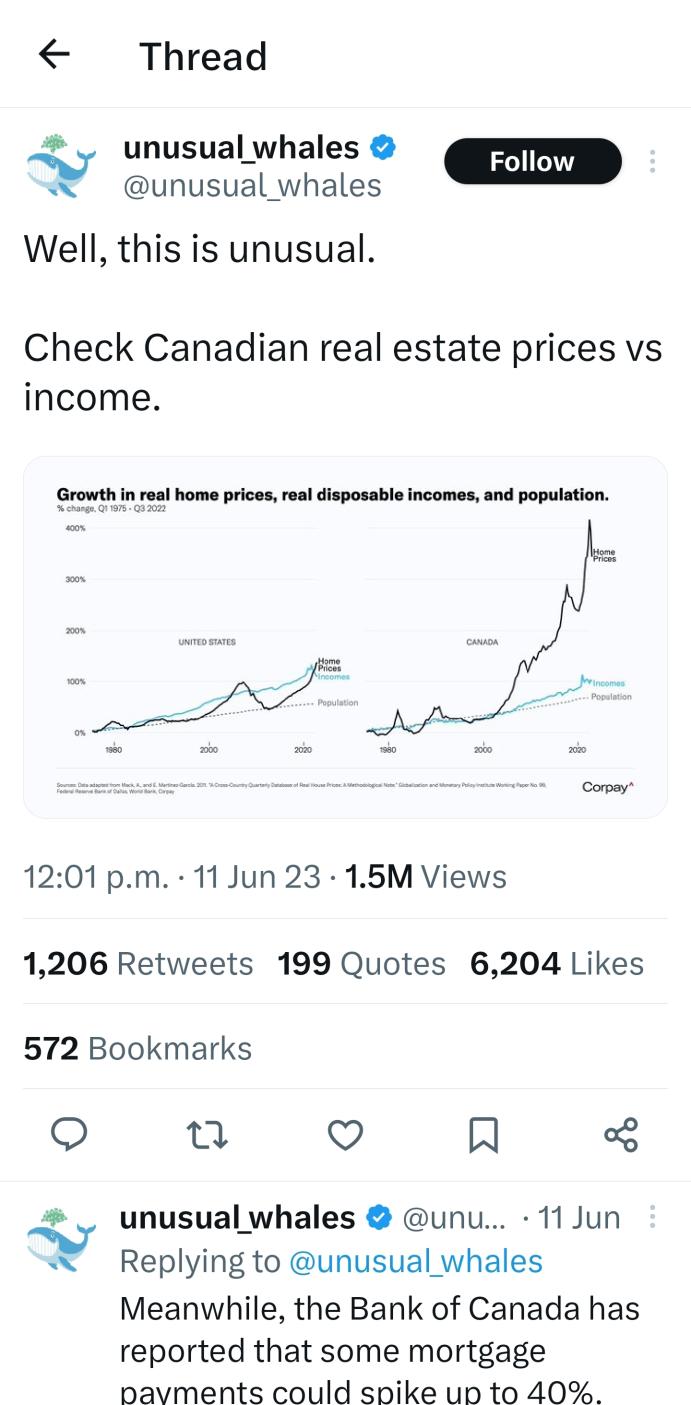691x1405 pixels.
Task: Open unusual_whales whale avatar at top
Action: pyautogui.click(x=61, y=165)
